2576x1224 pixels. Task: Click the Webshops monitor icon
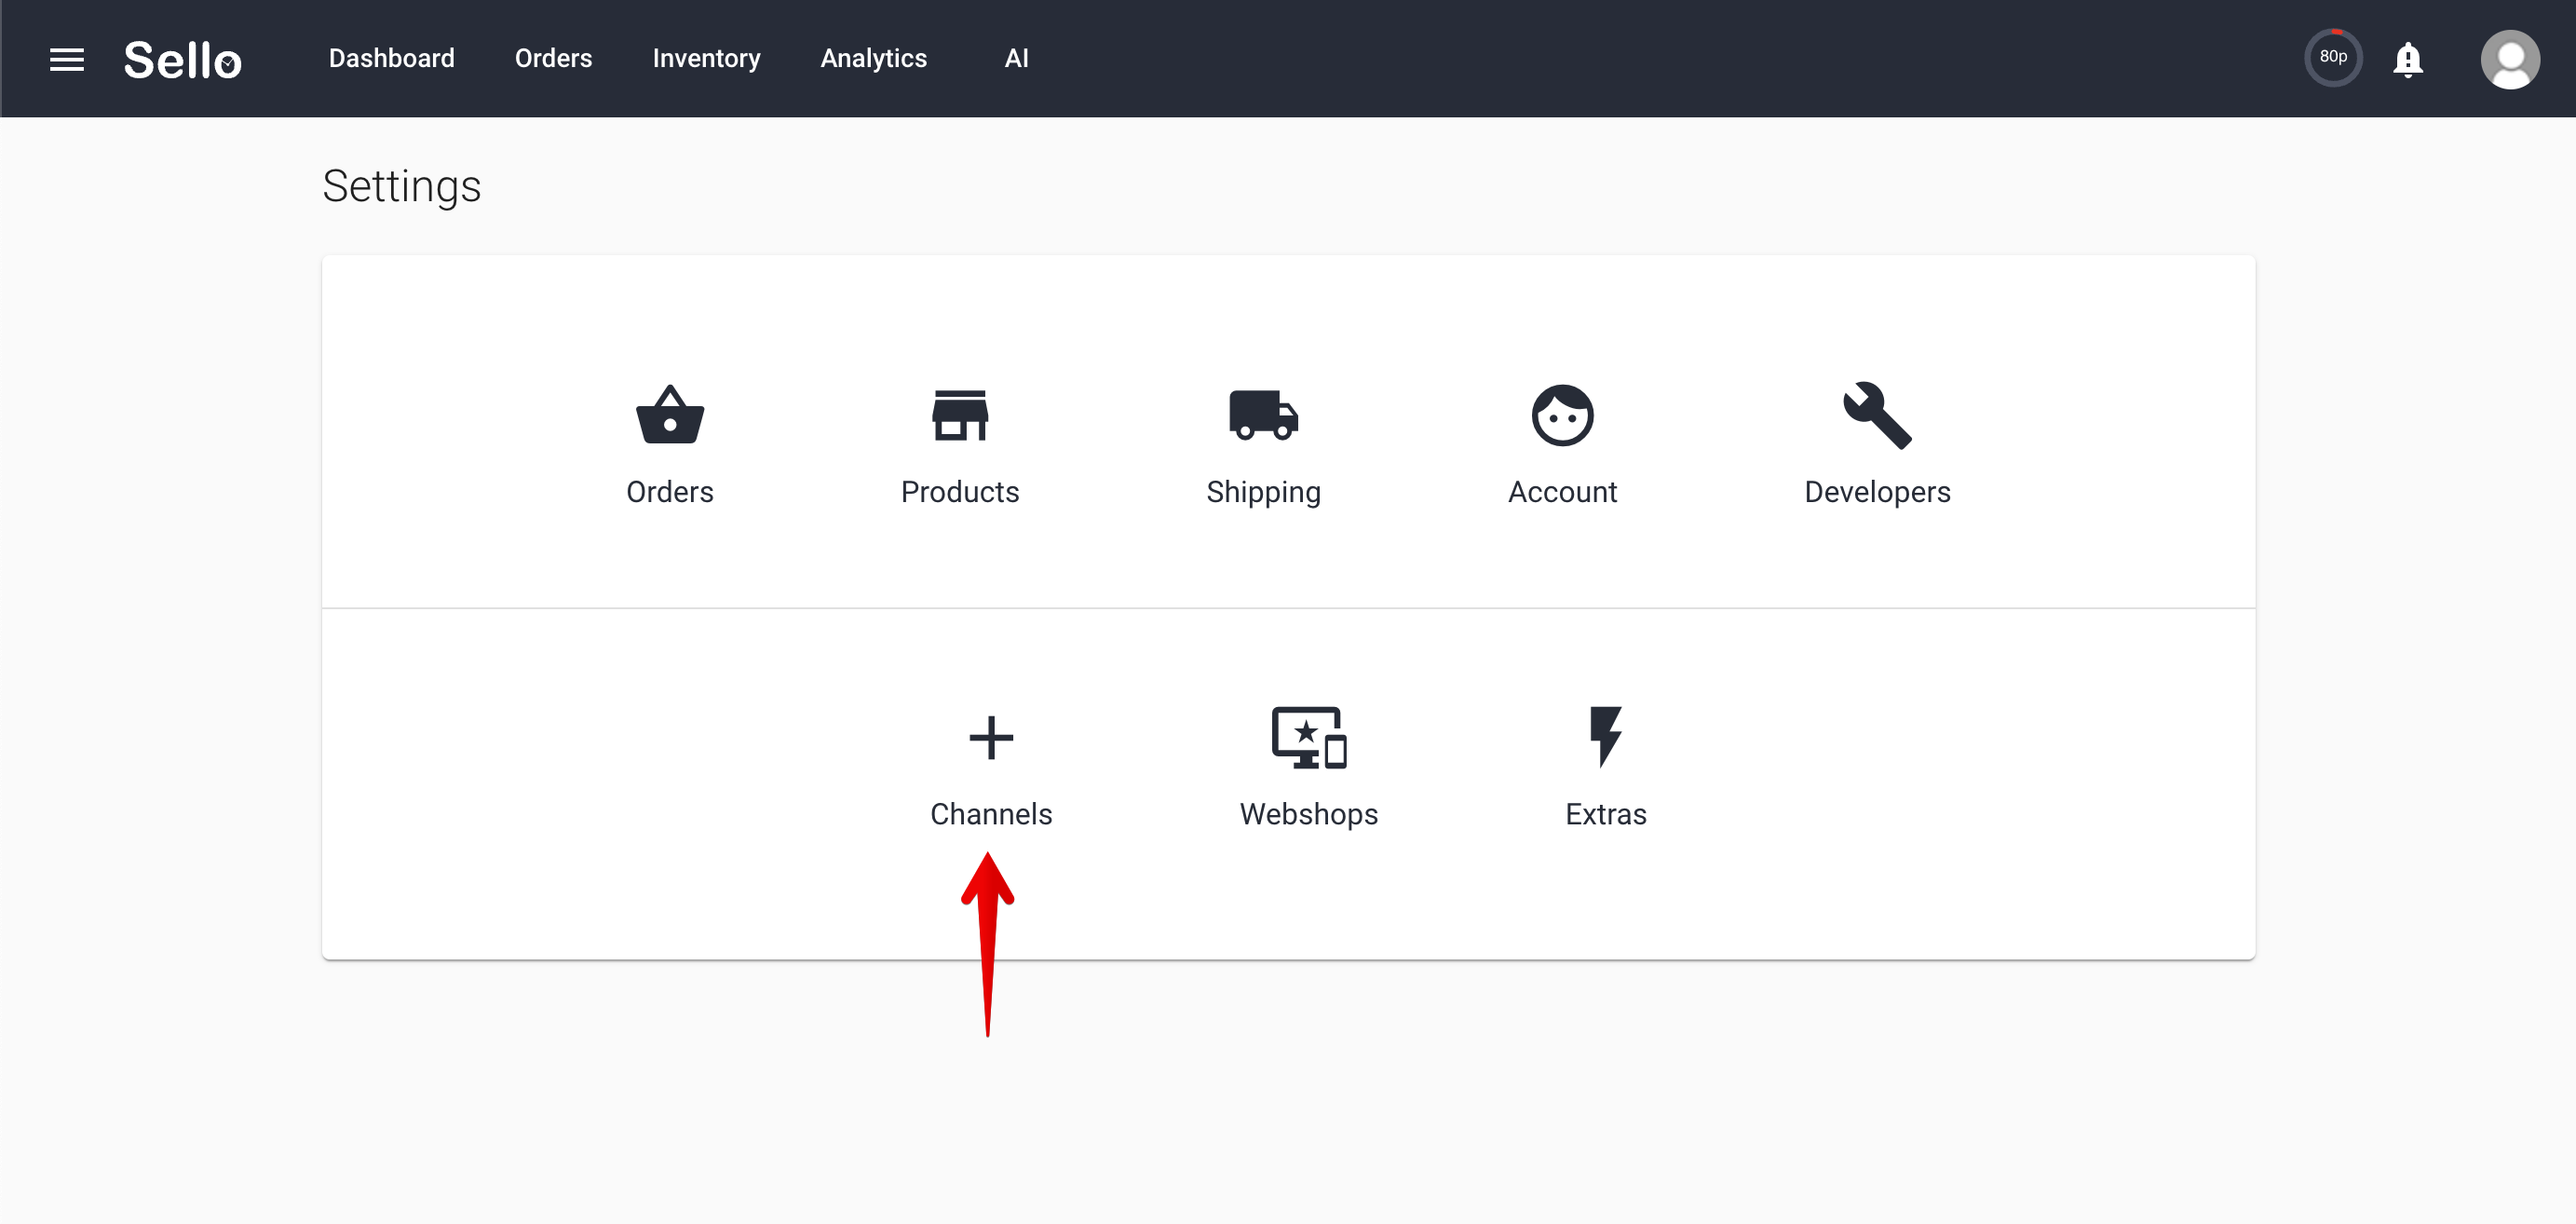pos(1308,737)
